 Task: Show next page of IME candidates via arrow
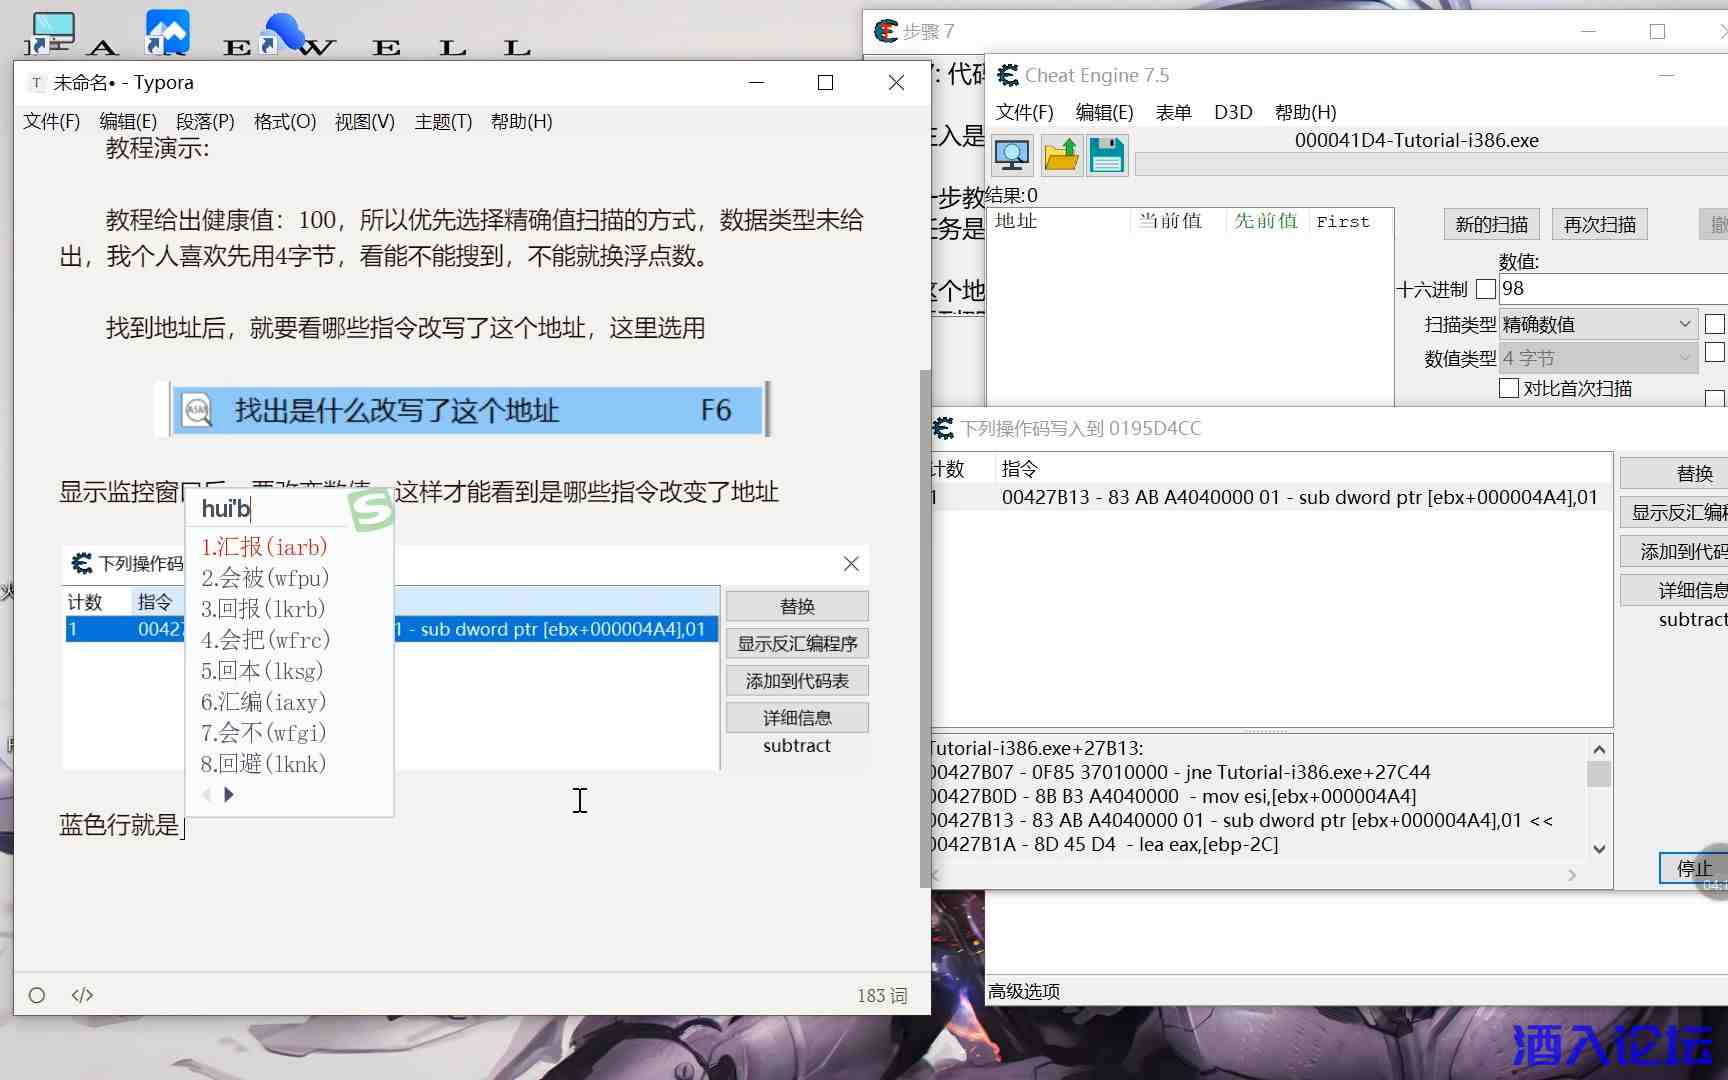pos(230,794)
